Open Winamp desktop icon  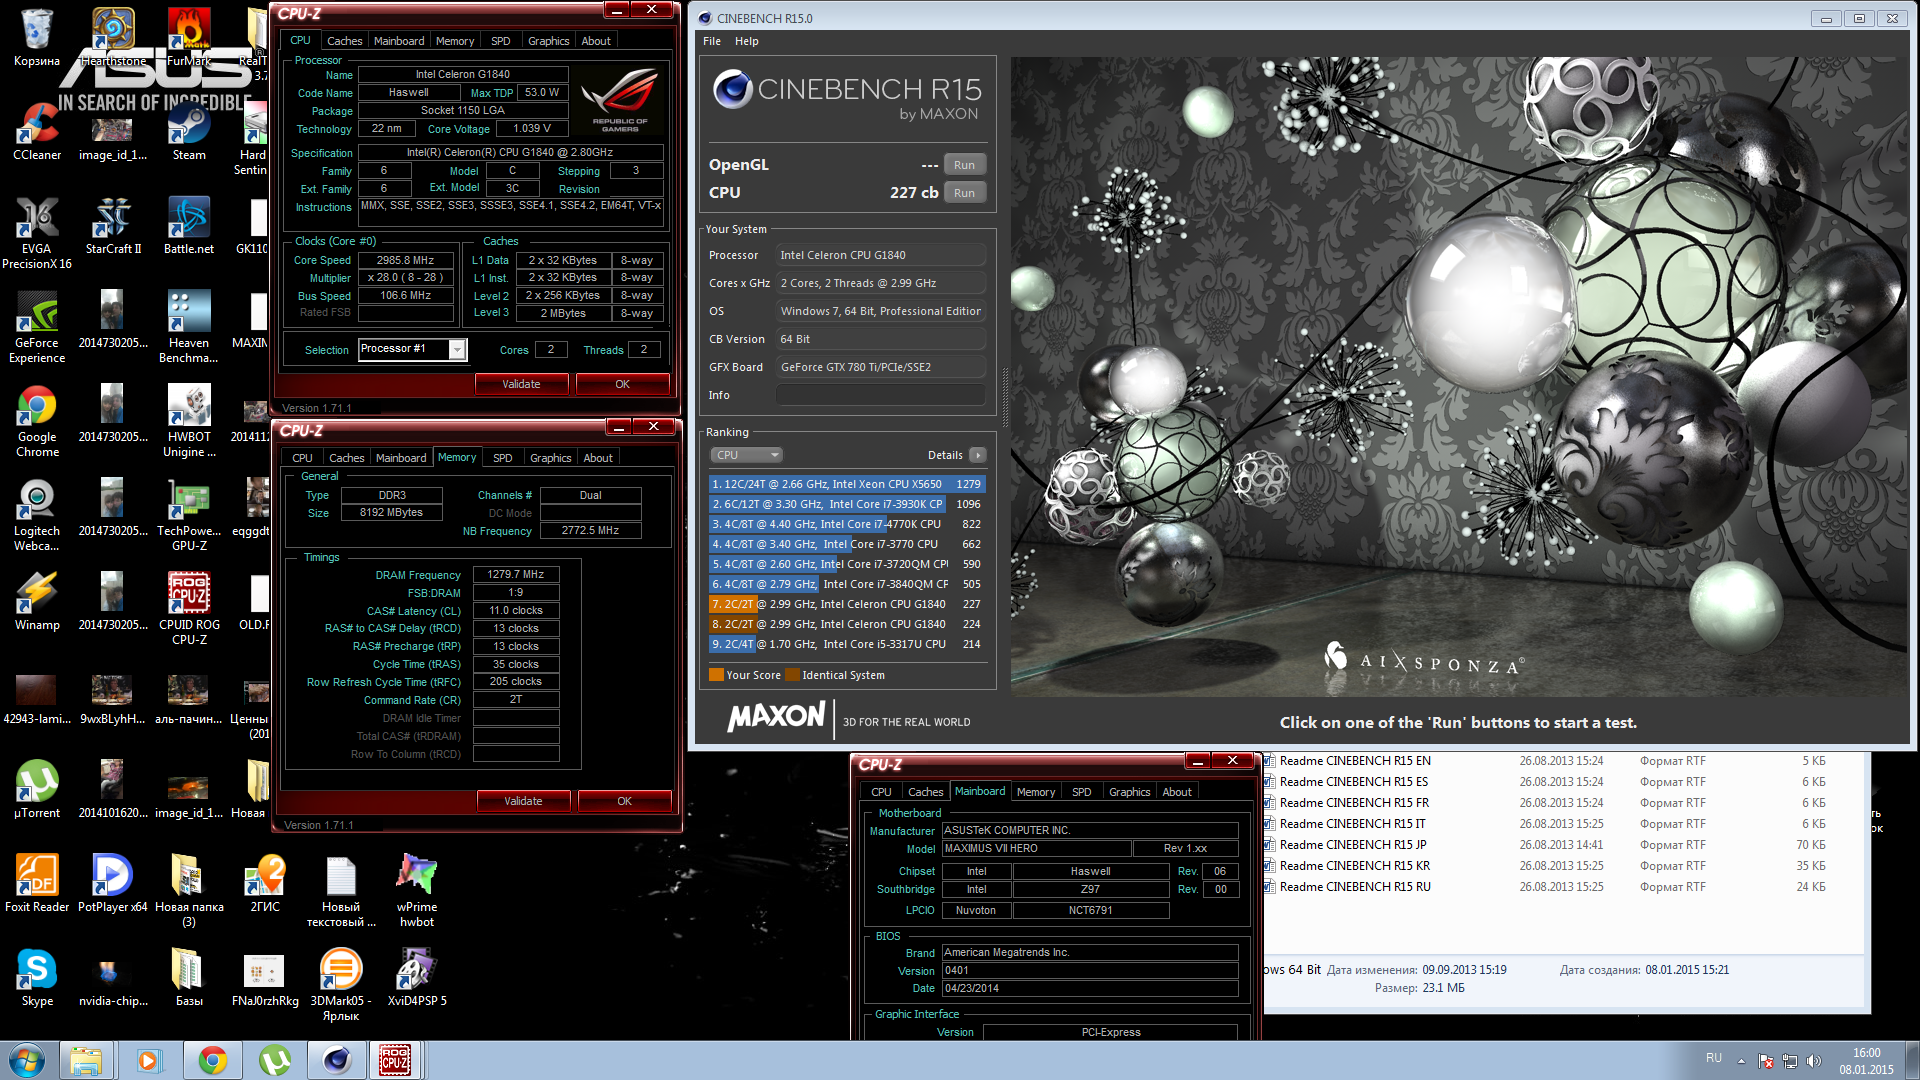tap(37, 602)
